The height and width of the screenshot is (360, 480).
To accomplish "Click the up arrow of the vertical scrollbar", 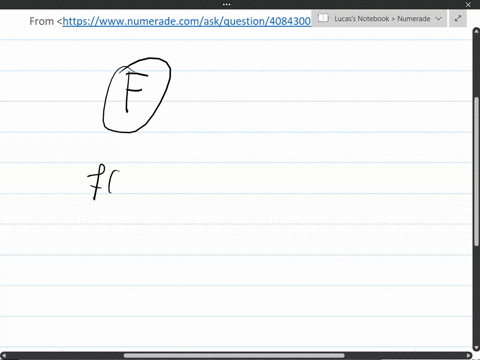I will (476, 31).
